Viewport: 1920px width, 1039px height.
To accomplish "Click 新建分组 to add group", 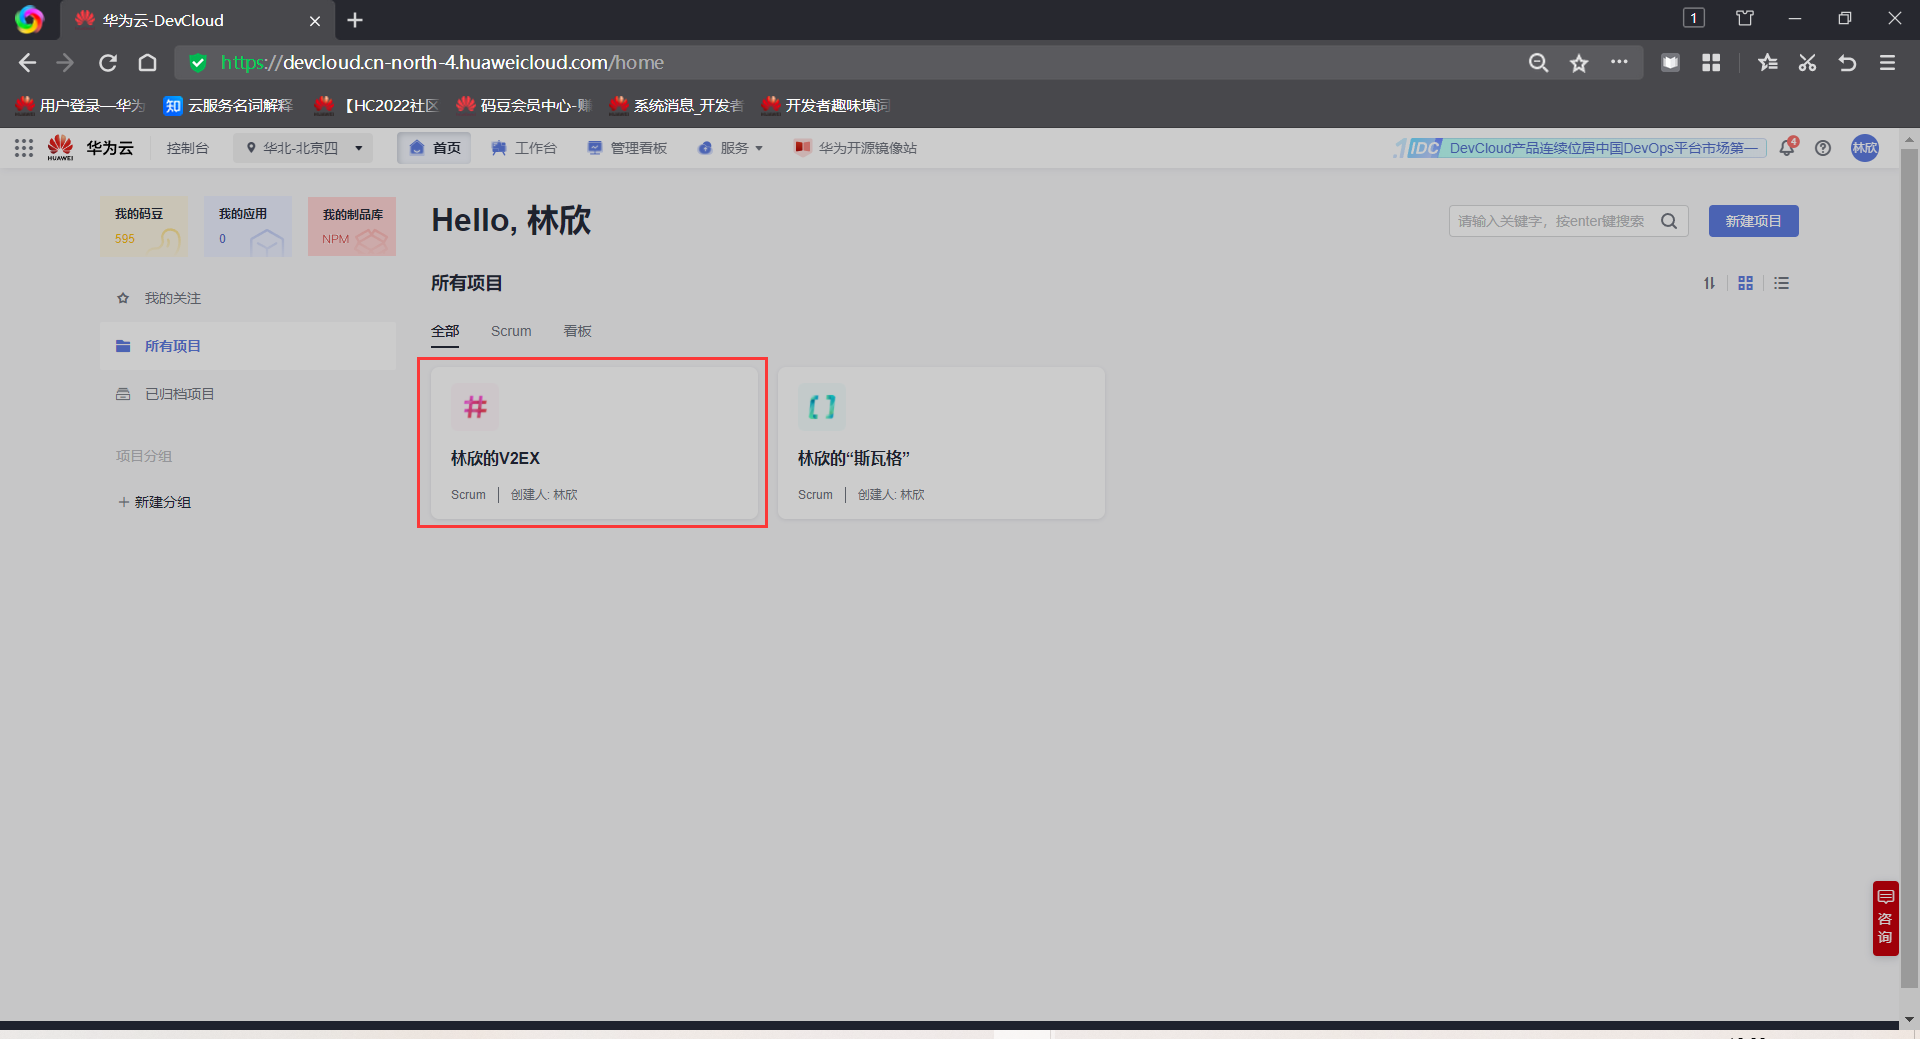I will click(155, 502).
